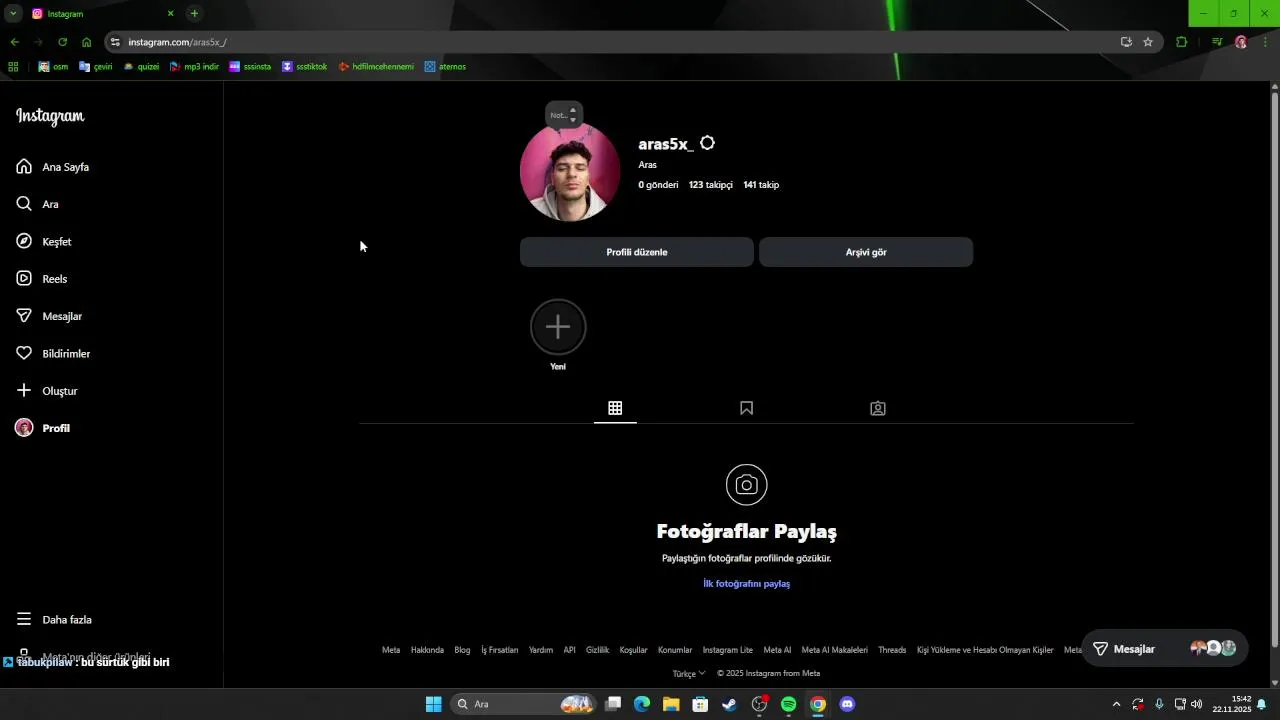
Task: Open the tab search dropdown arrow
Action: [13, 14]
